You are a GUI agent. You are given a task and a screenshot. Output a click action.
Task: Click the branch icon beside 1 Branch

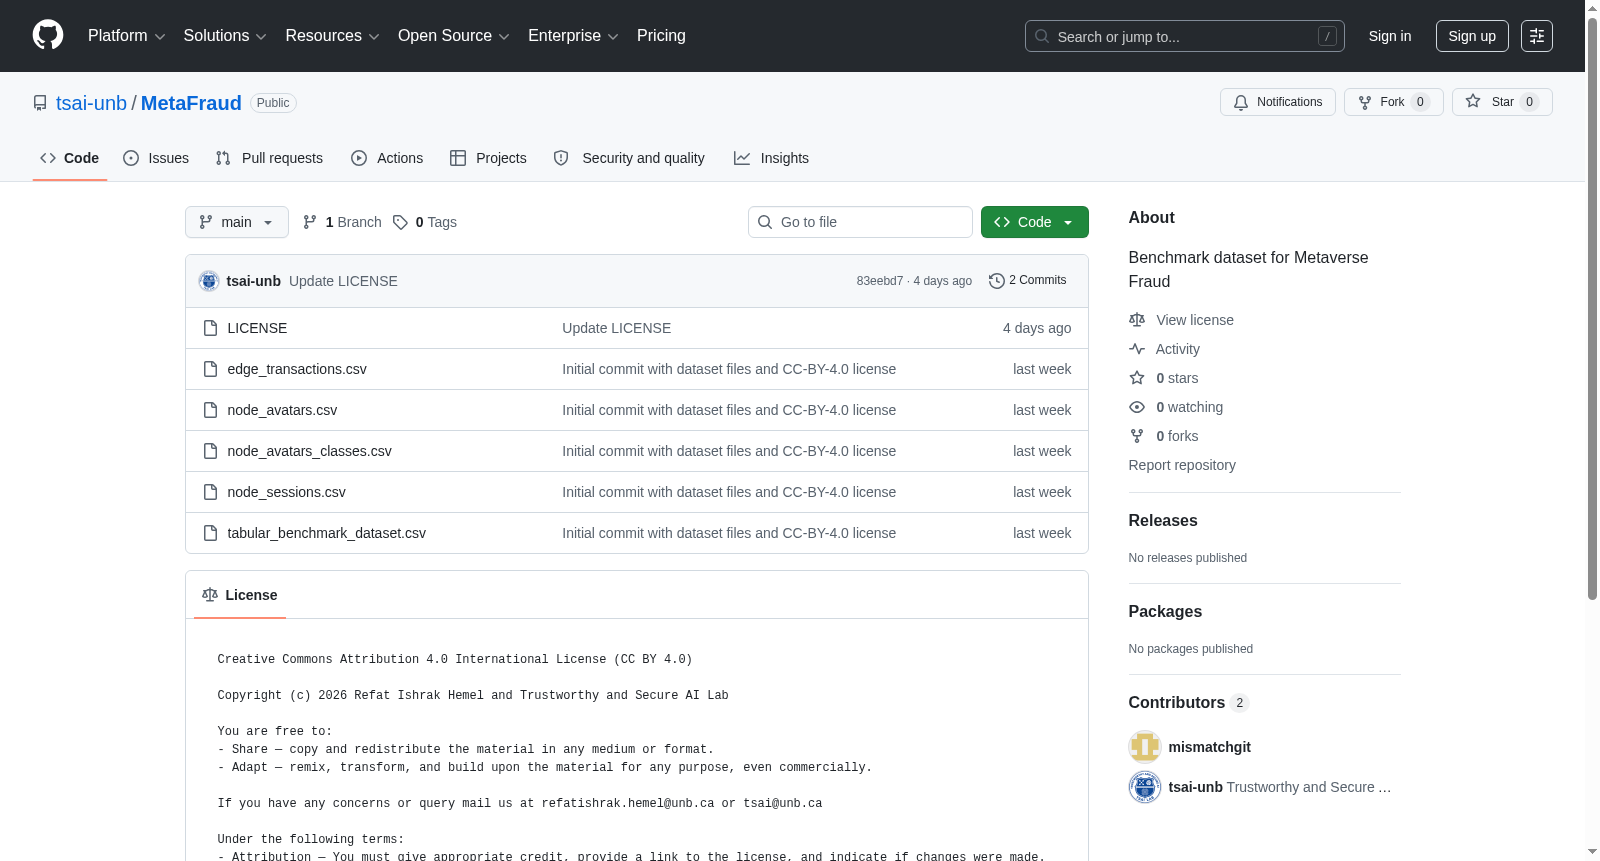point(310,222)
